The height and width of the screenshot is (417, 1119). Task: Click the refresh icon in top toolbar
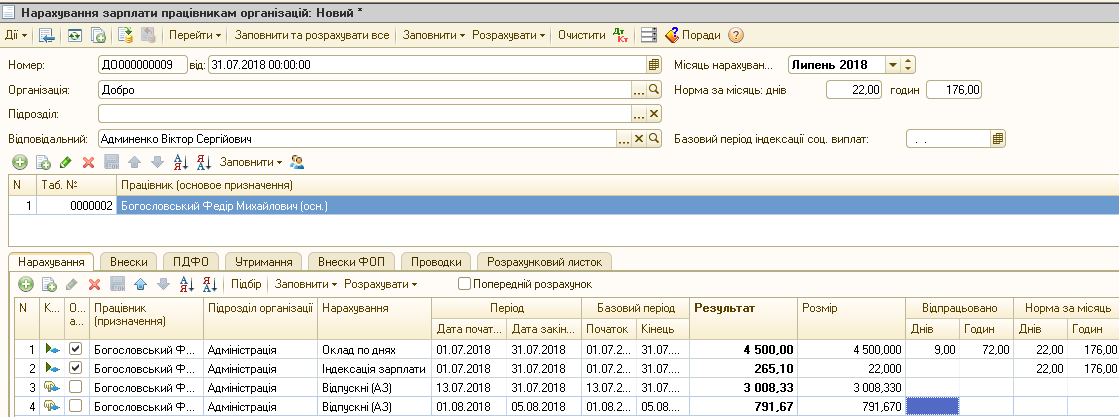[75, 35]
